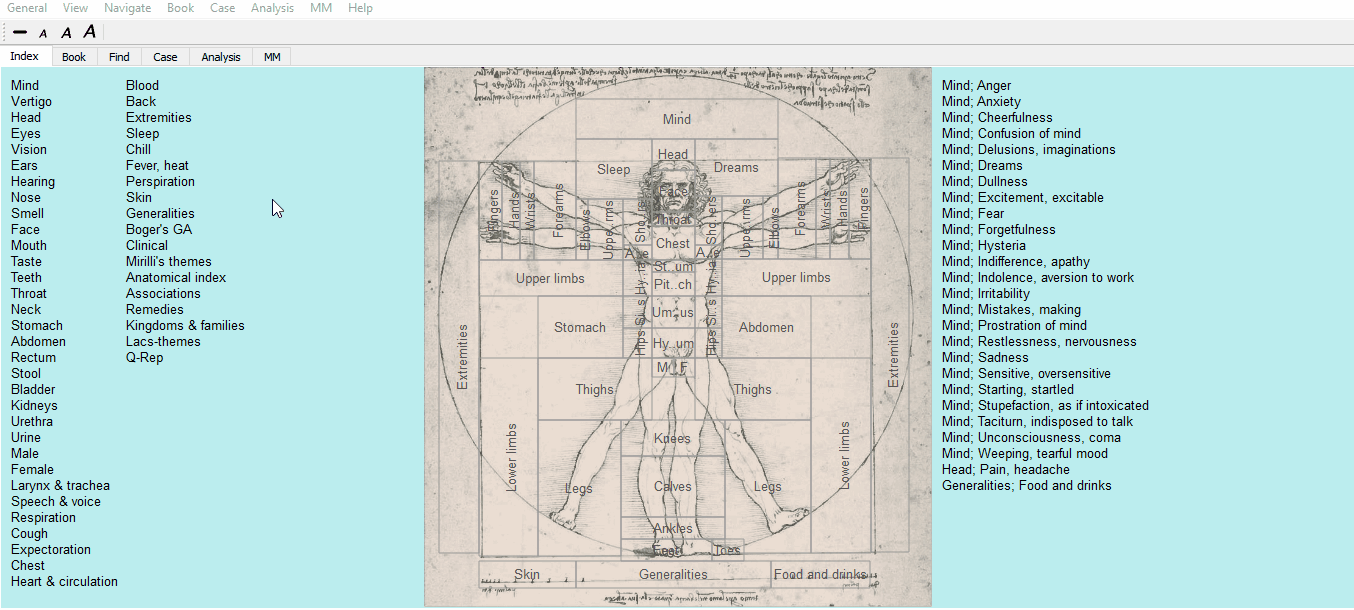The height and width of the screenshot is (610, 1354).
Task: Open the Mind; Irritability rubric
Action: click(986, 294)
